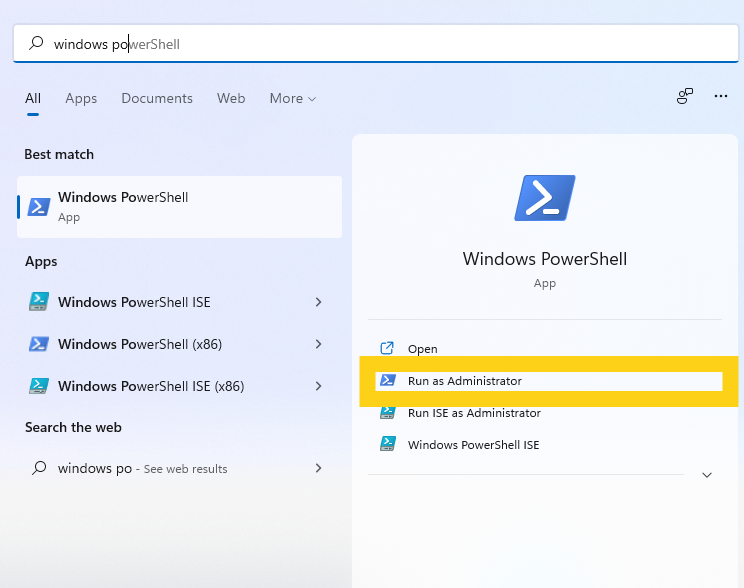
Task: Click the search magnifier icon in search box
Action: [36, 43]
